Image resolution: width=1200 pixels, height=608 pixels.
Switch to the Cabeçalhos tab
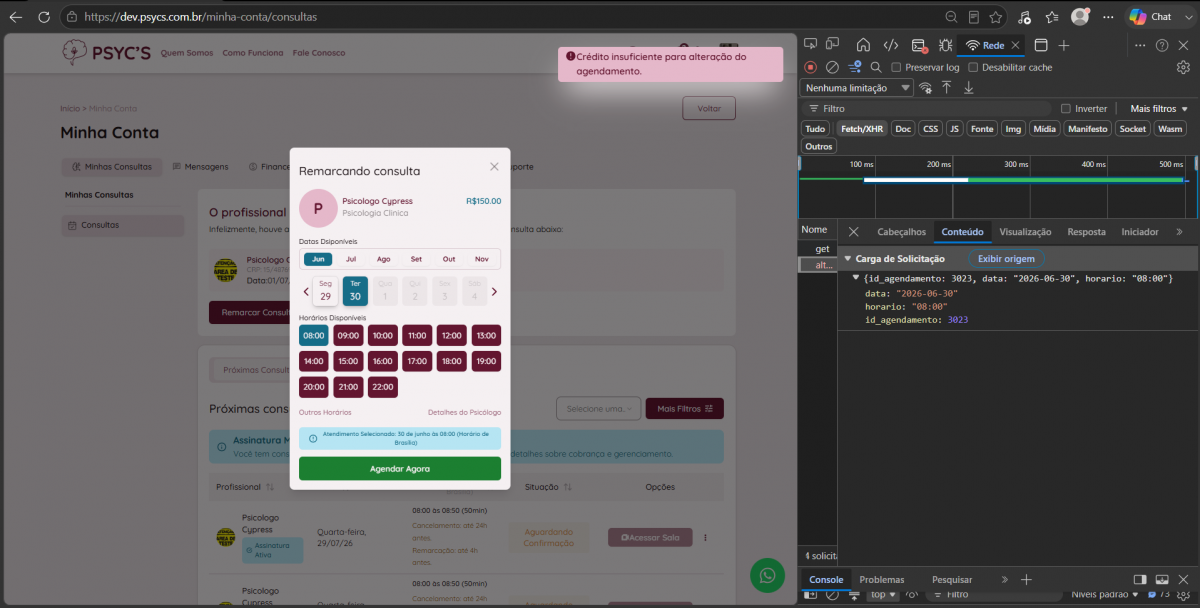click(901, 231)
